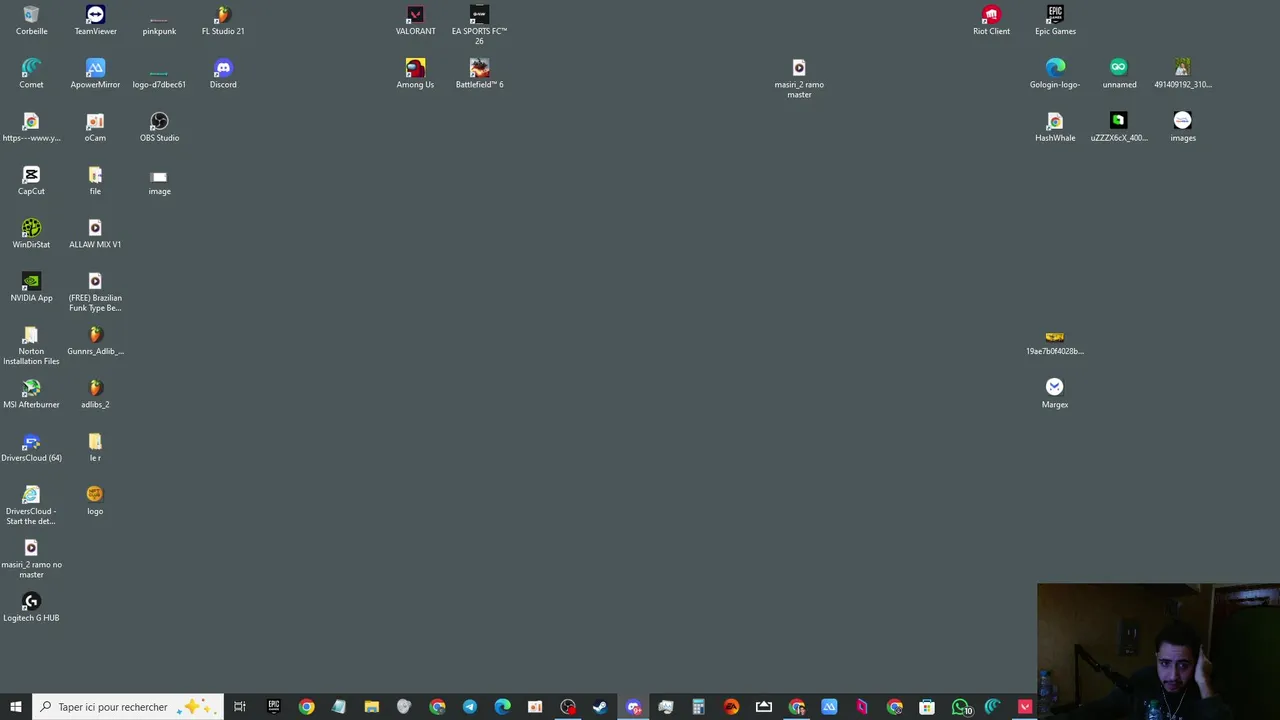Select masiri_2 ramo no master file
This screenshot has width=1280, height=720.
click(x=31, y=558)
